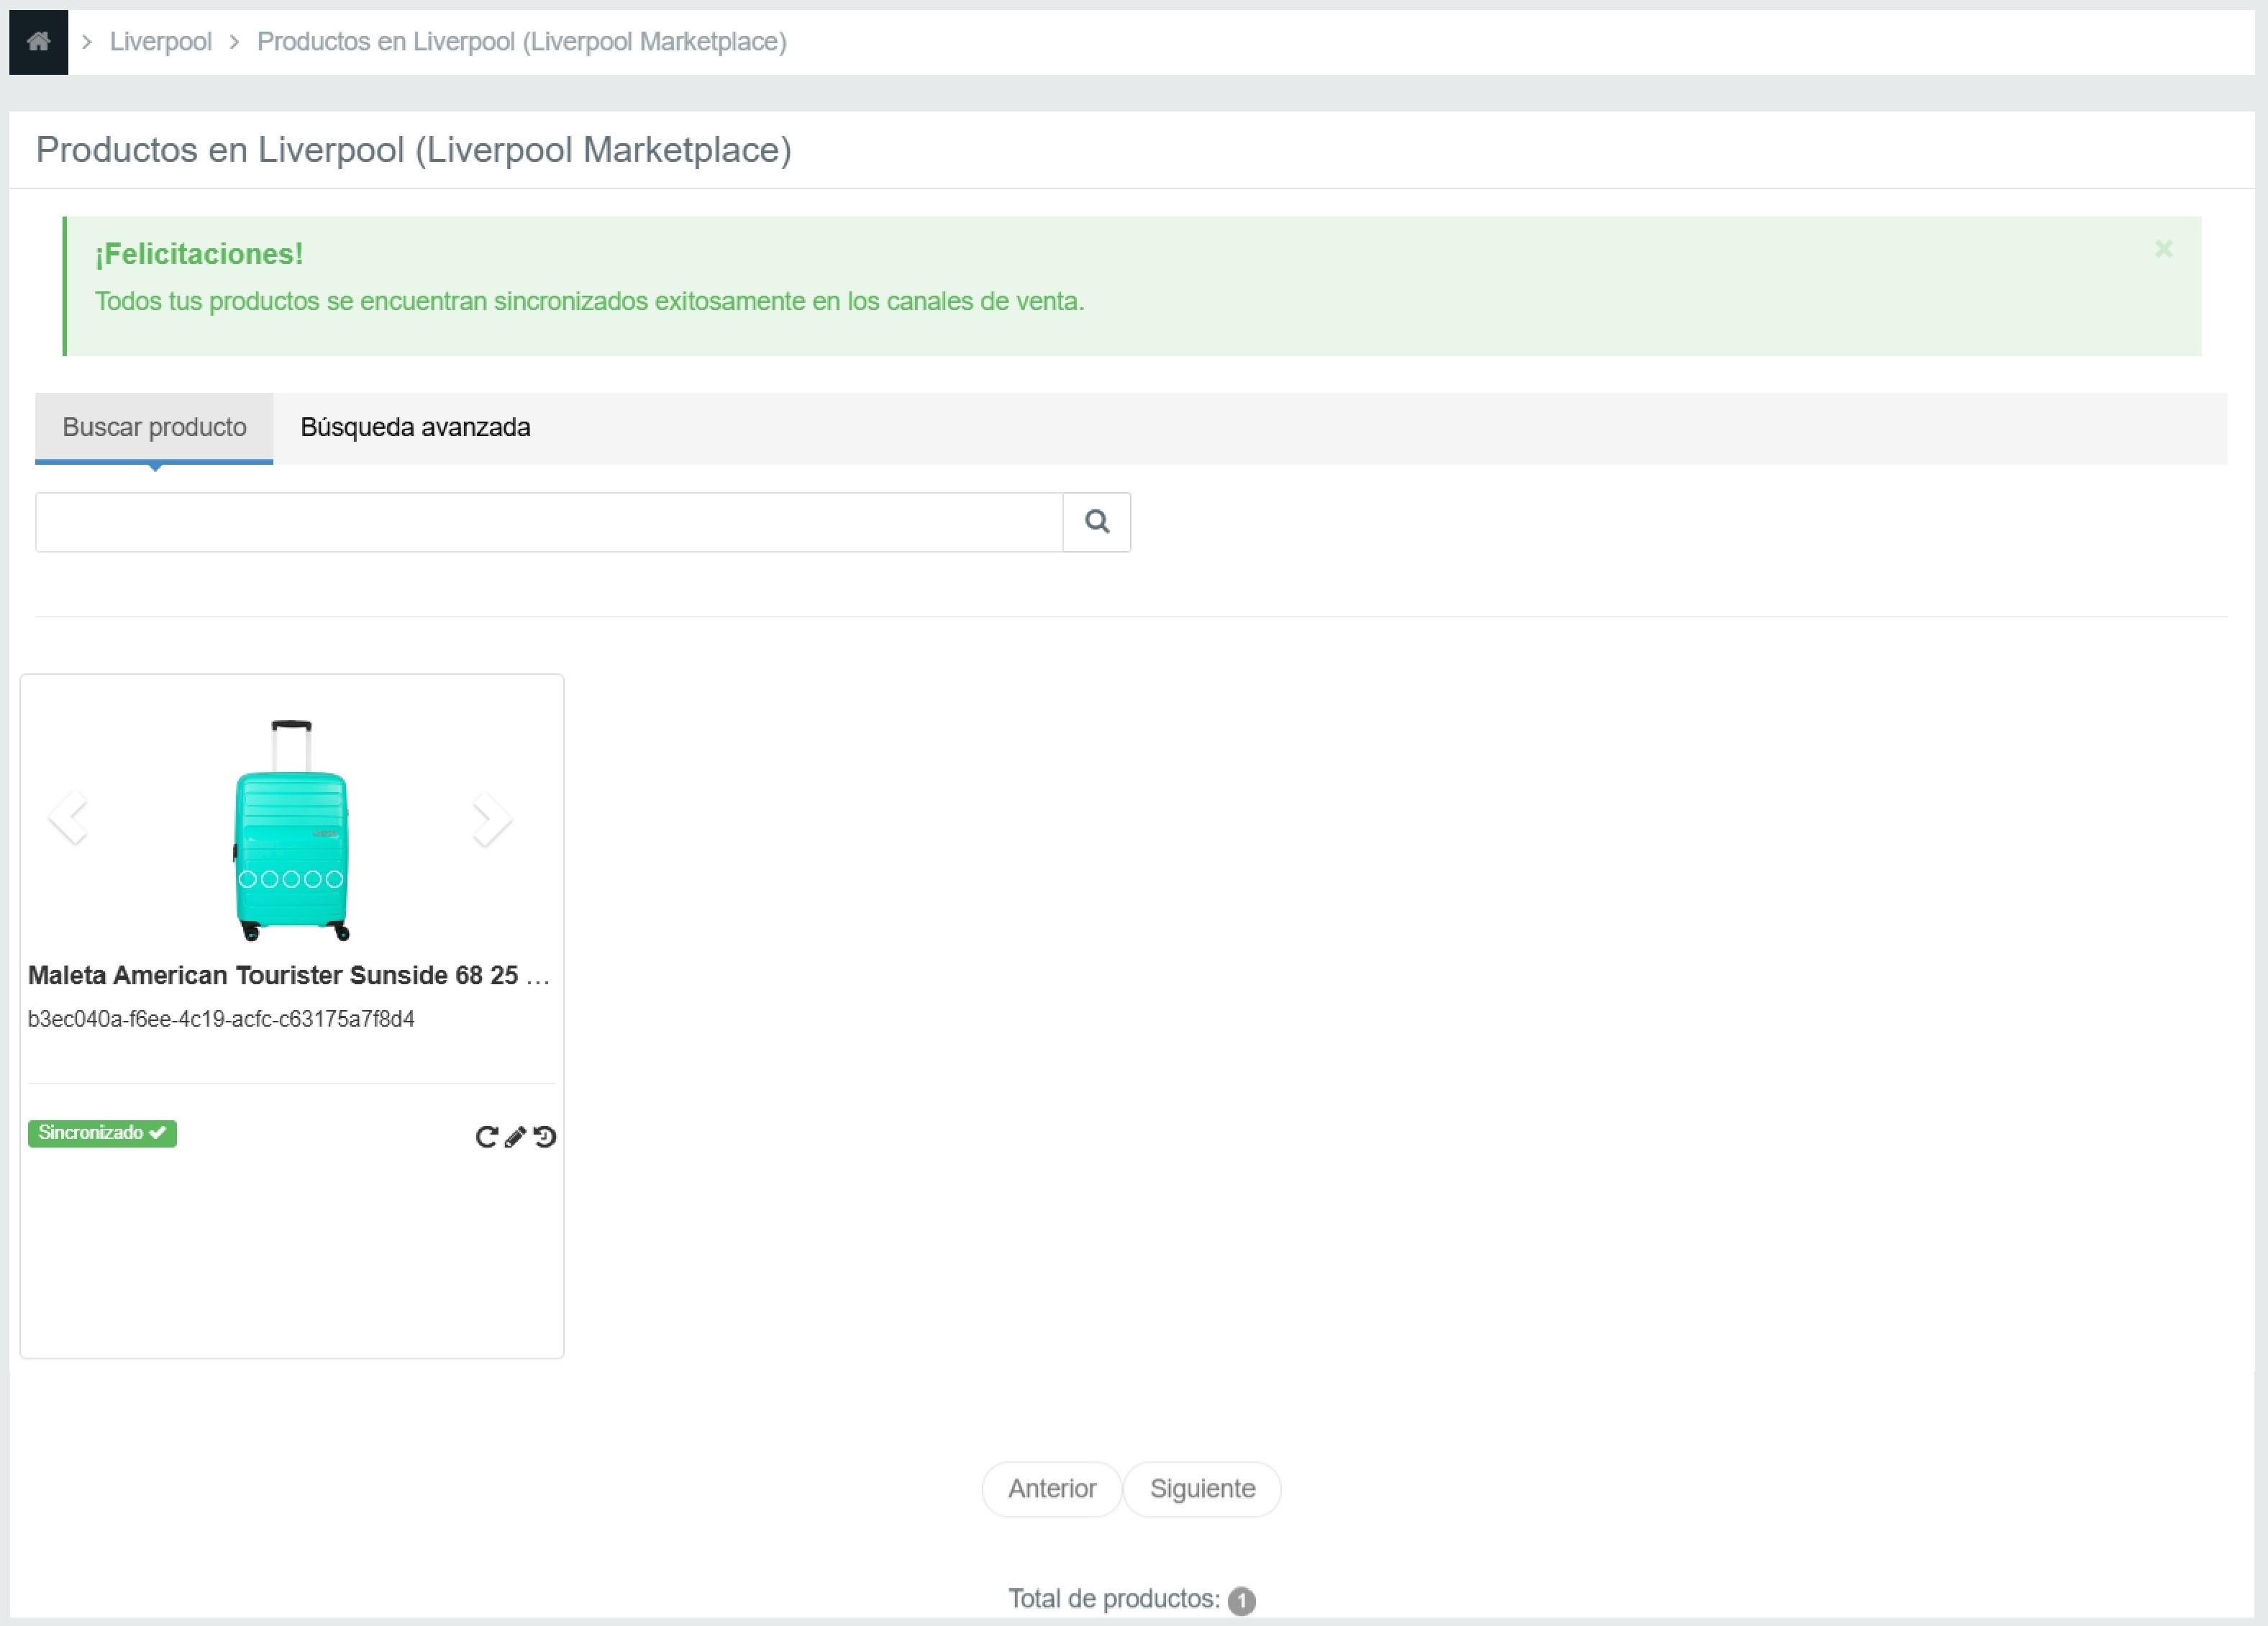The width and height of the screenshot is (2268, 1626).
Task: Select product ID b3ec040a-f6ee-4c19-acfc-c63175a7f8d4
Action: pos(221,1019)
